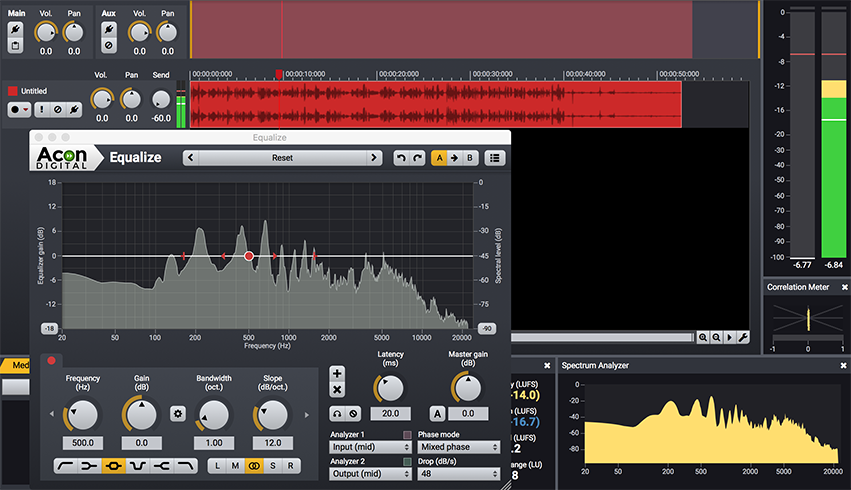Viewport: 851px width, 490px height.
Task: Open the preset list menu icon
Action: [495, 158]
